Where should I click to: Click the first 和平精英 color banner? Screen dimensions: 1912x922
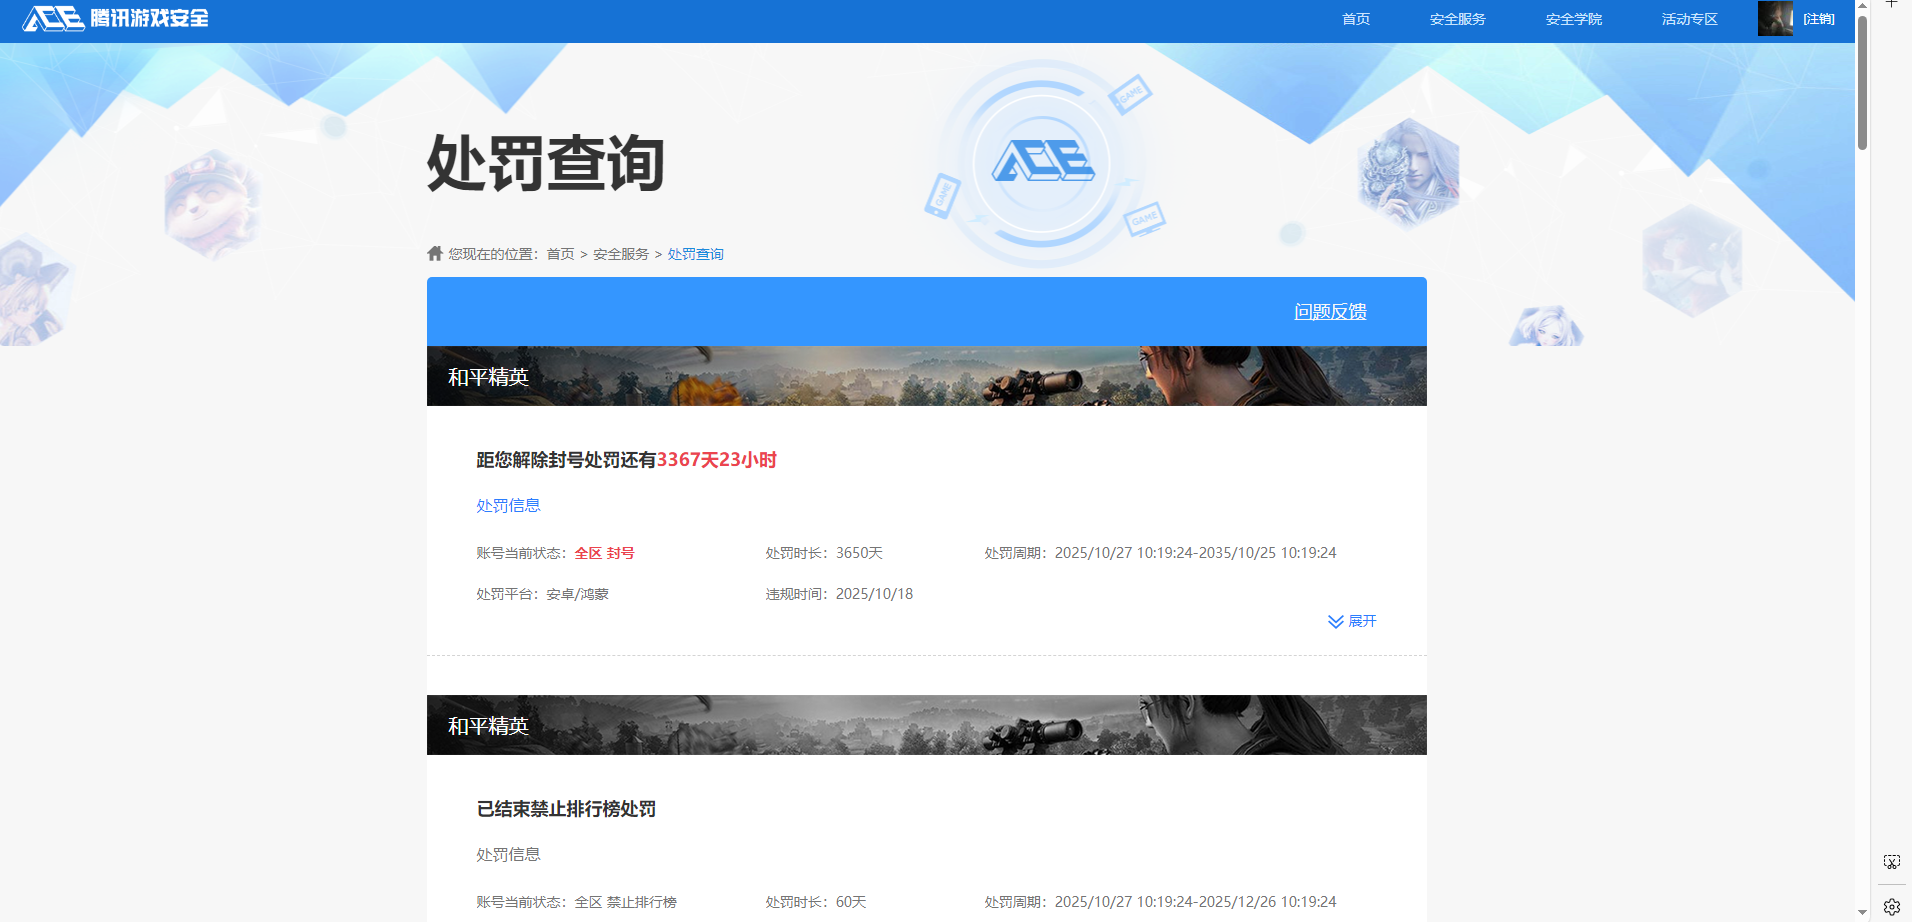926,376
